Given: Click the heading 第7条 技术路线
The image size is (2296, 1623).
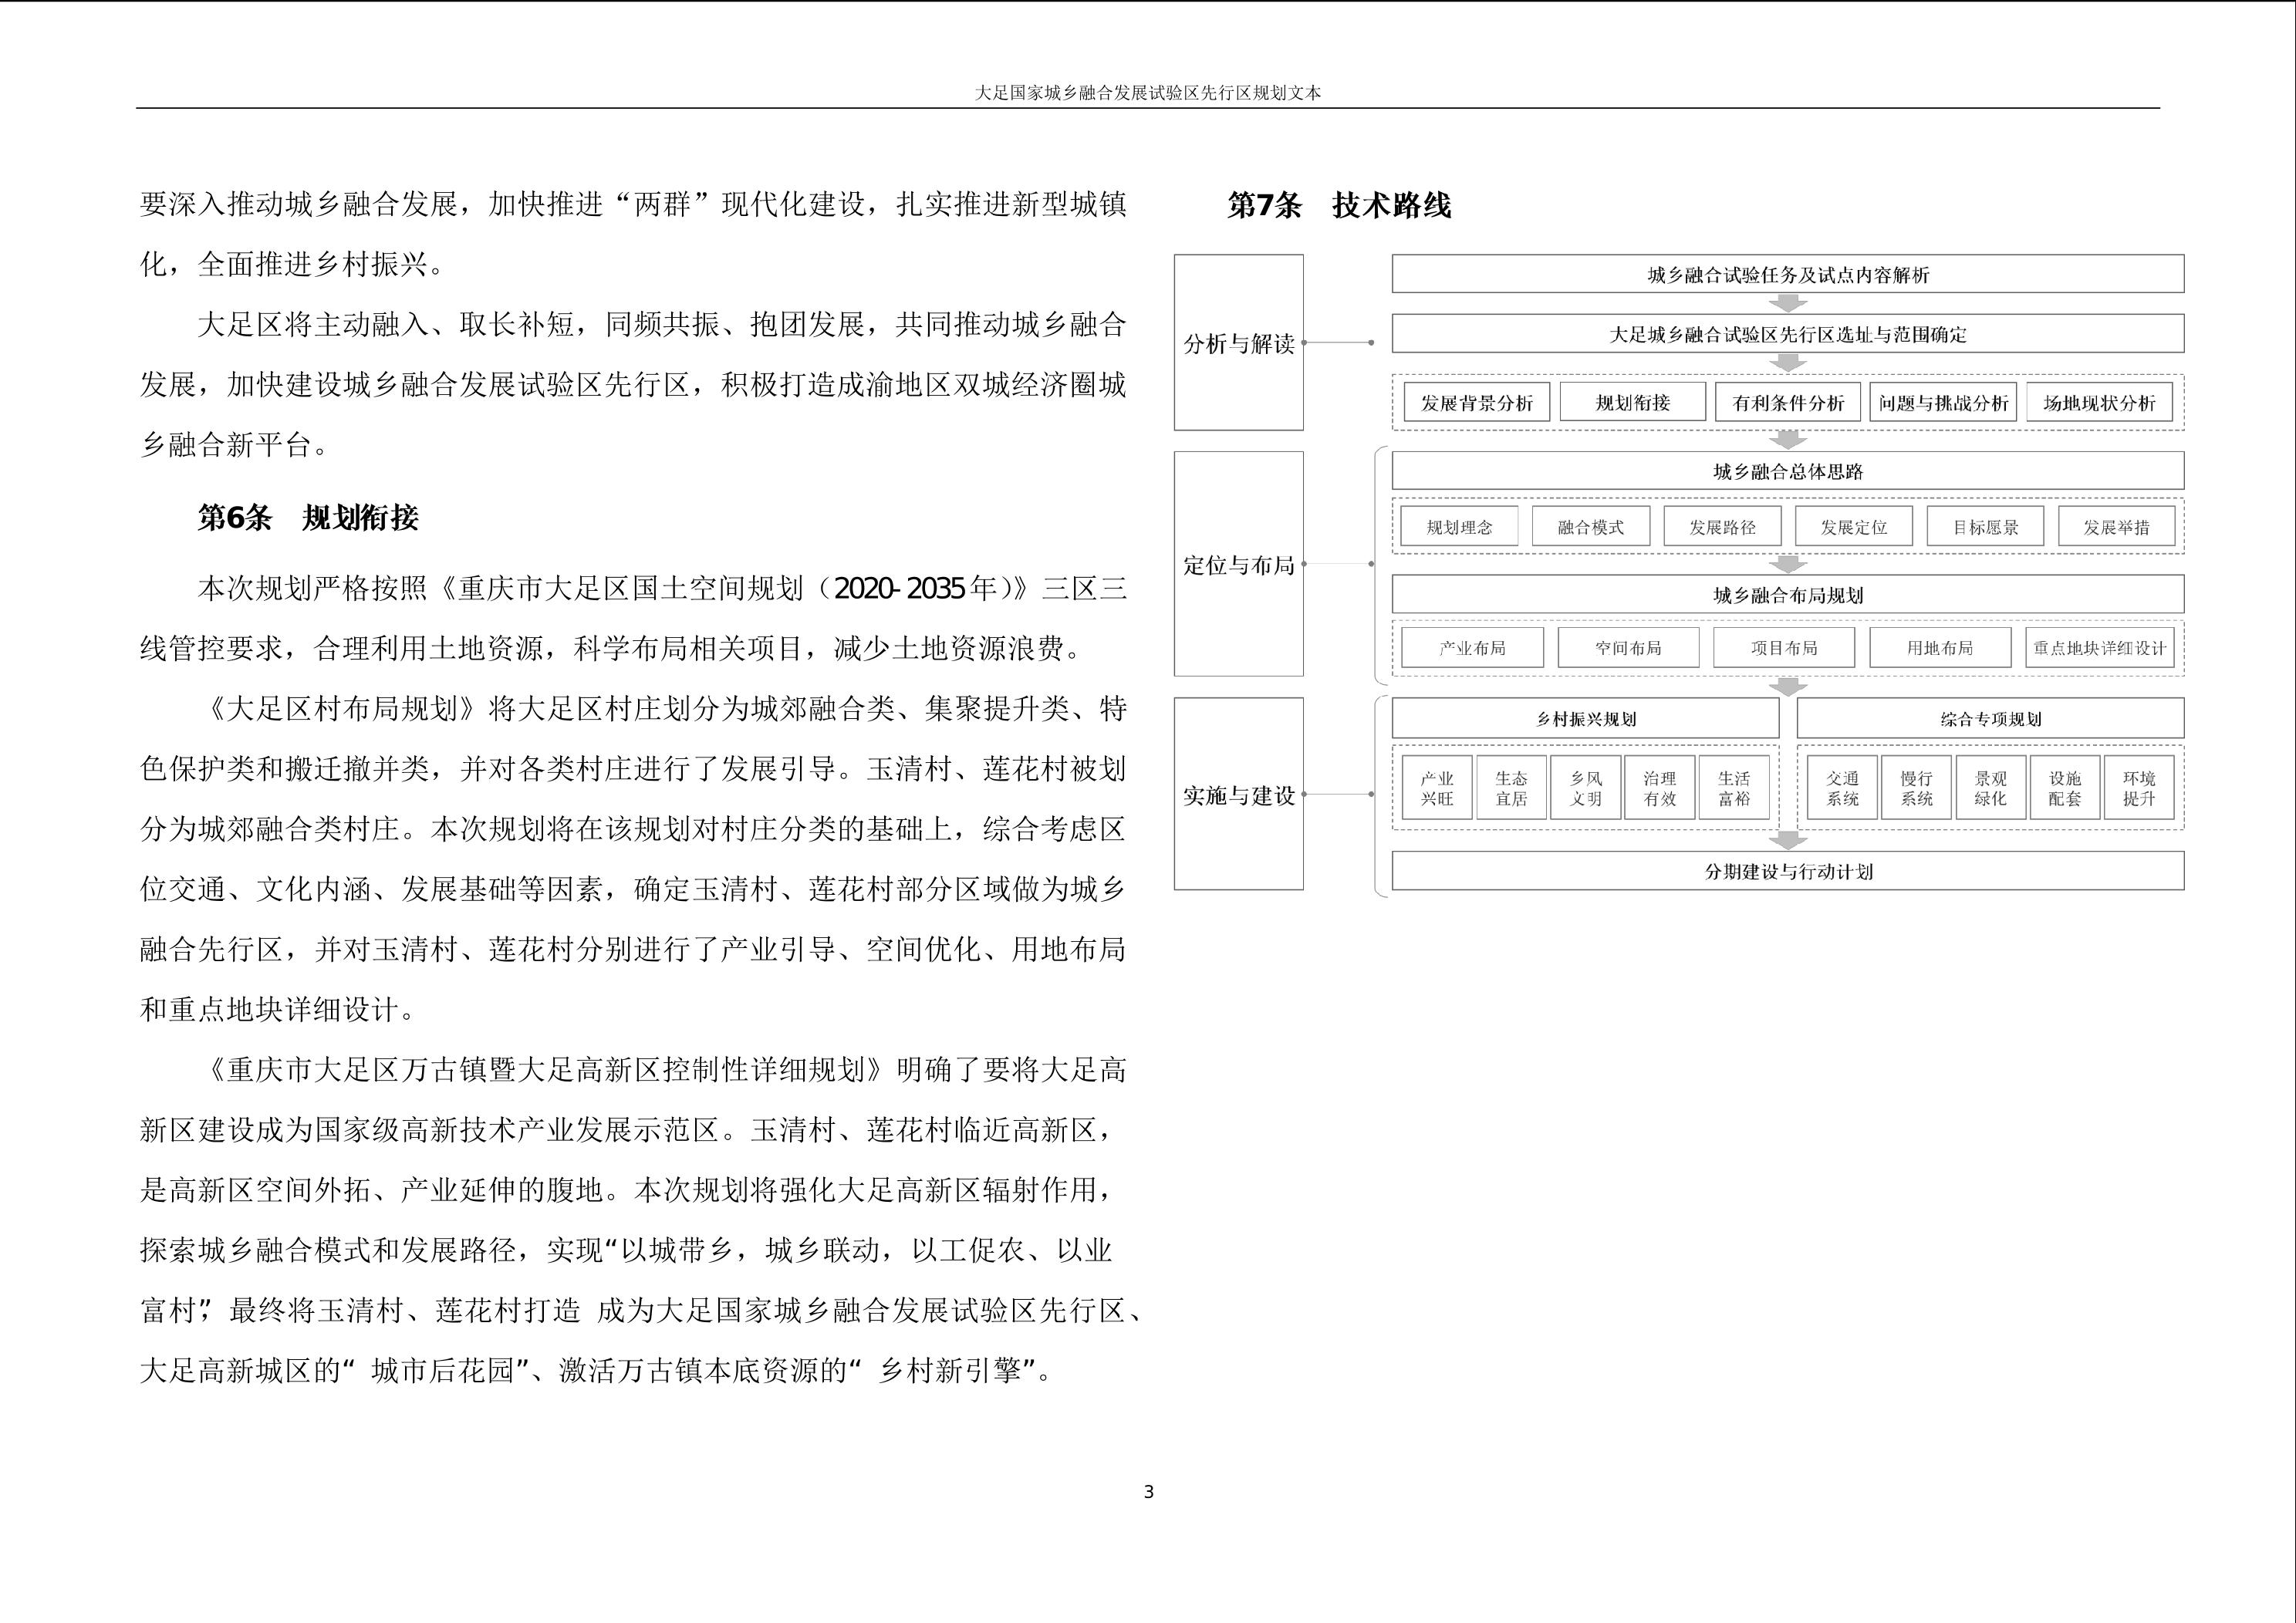Looking at the screenshot, I should click(x=1339, y=205).
